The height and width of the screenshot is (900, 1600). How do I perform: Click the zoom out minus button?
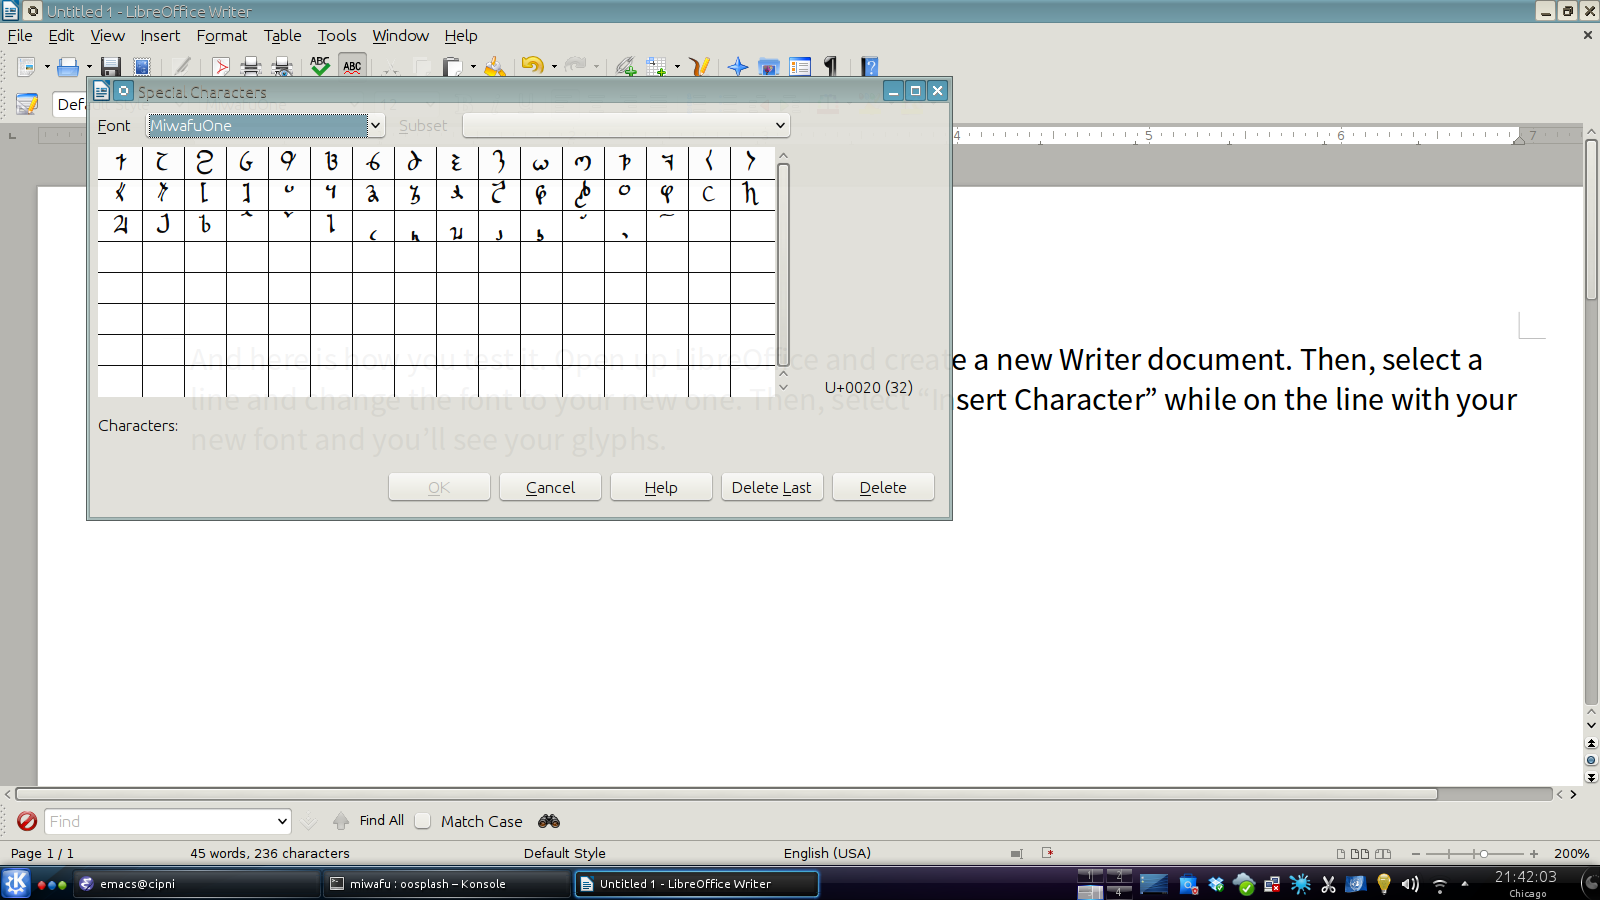click(1416, 854)
